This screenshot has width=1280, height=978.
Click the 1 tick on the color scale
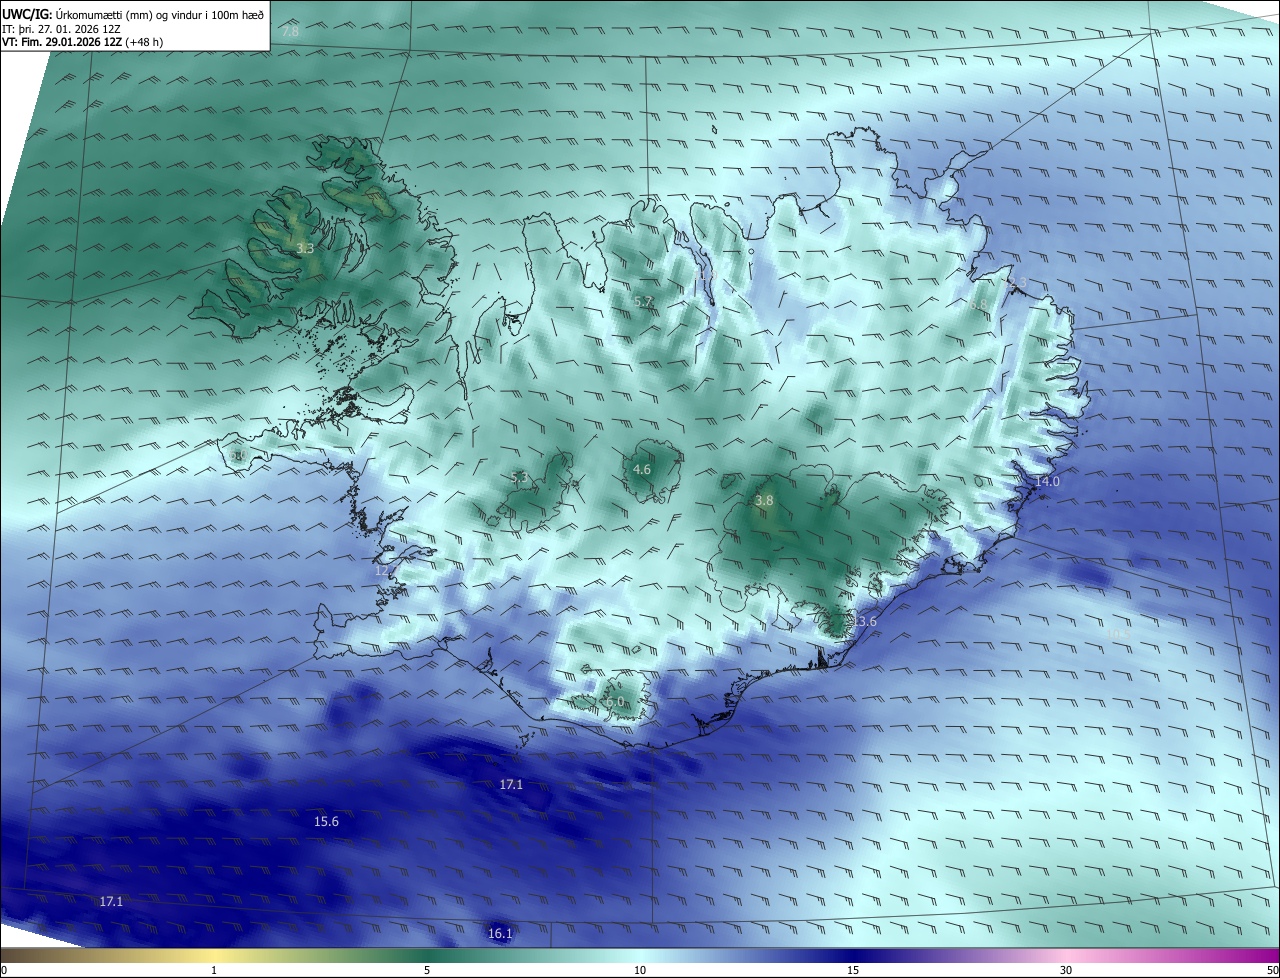[214, 970]
